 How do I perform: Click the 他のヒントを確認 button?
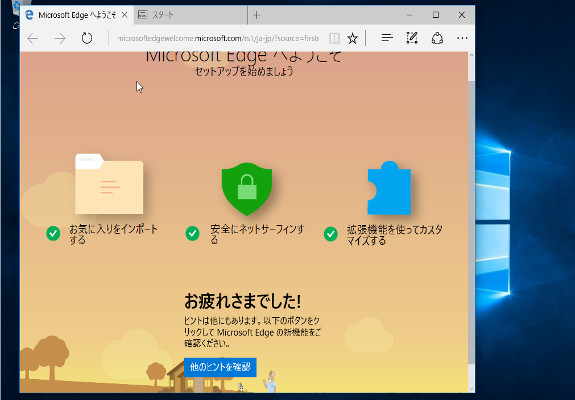(220, 367)
